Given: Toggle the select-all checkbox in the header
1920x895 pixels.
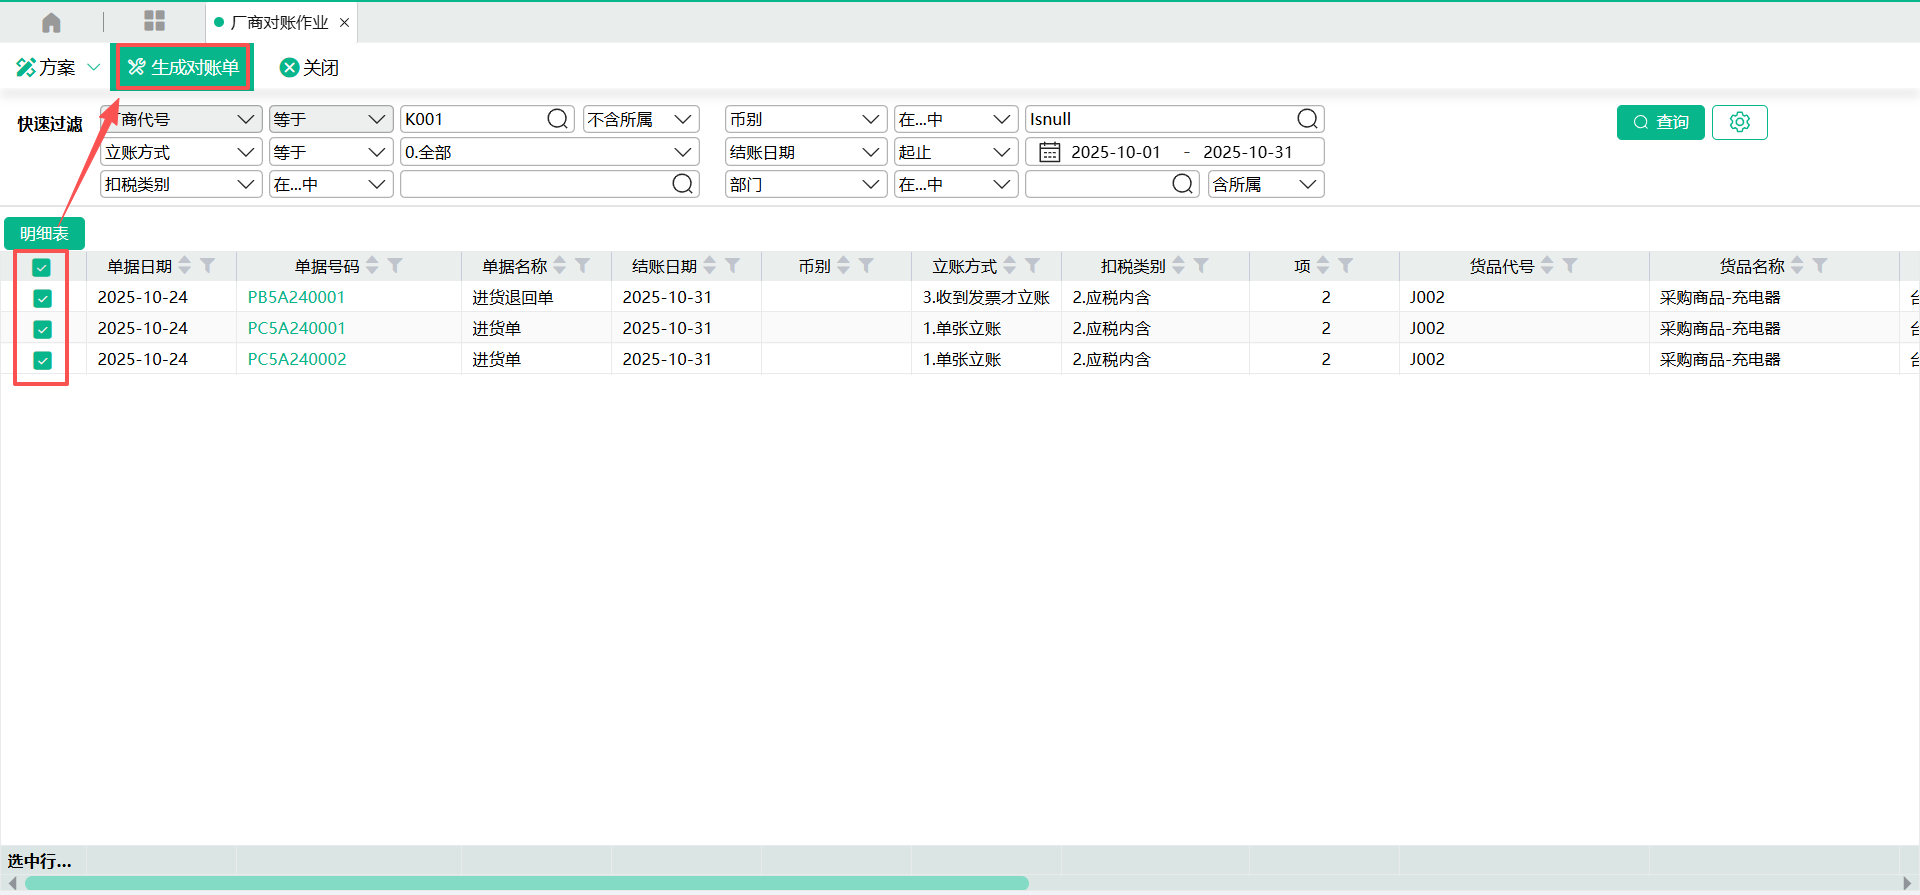Looking at the screenshot, I should click(42, 267).
